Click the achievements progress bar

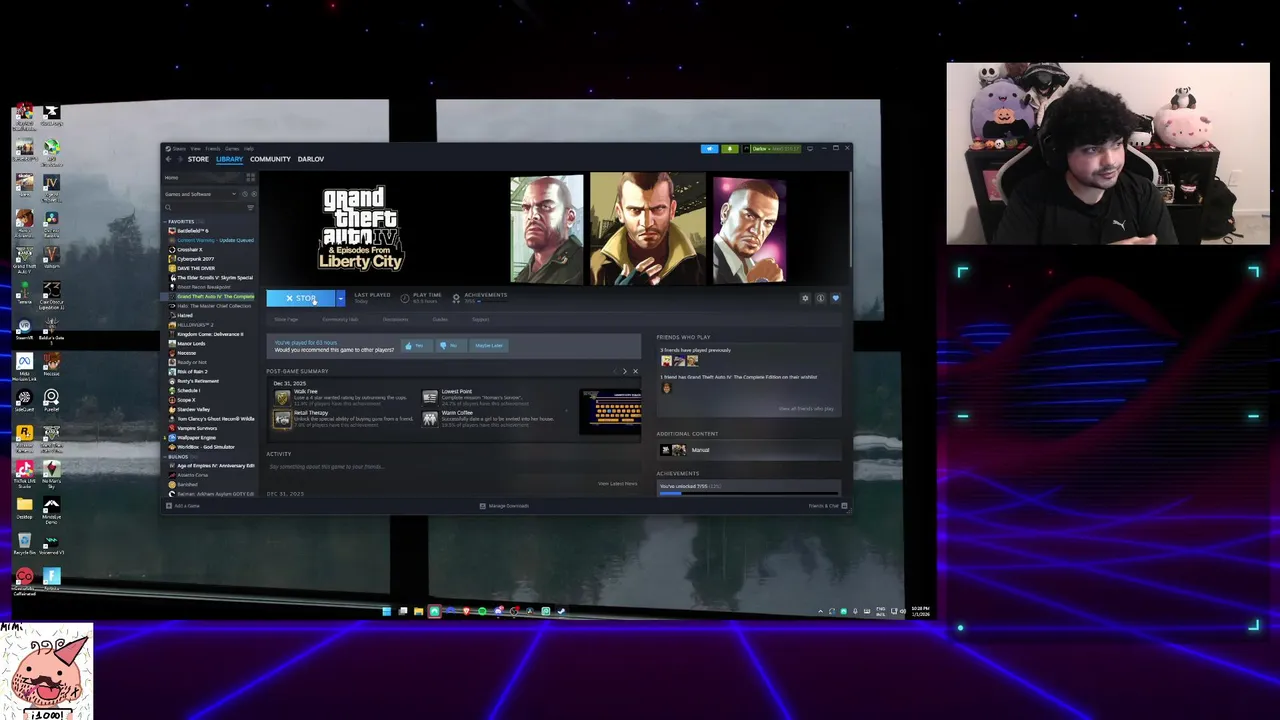(748, 492)
